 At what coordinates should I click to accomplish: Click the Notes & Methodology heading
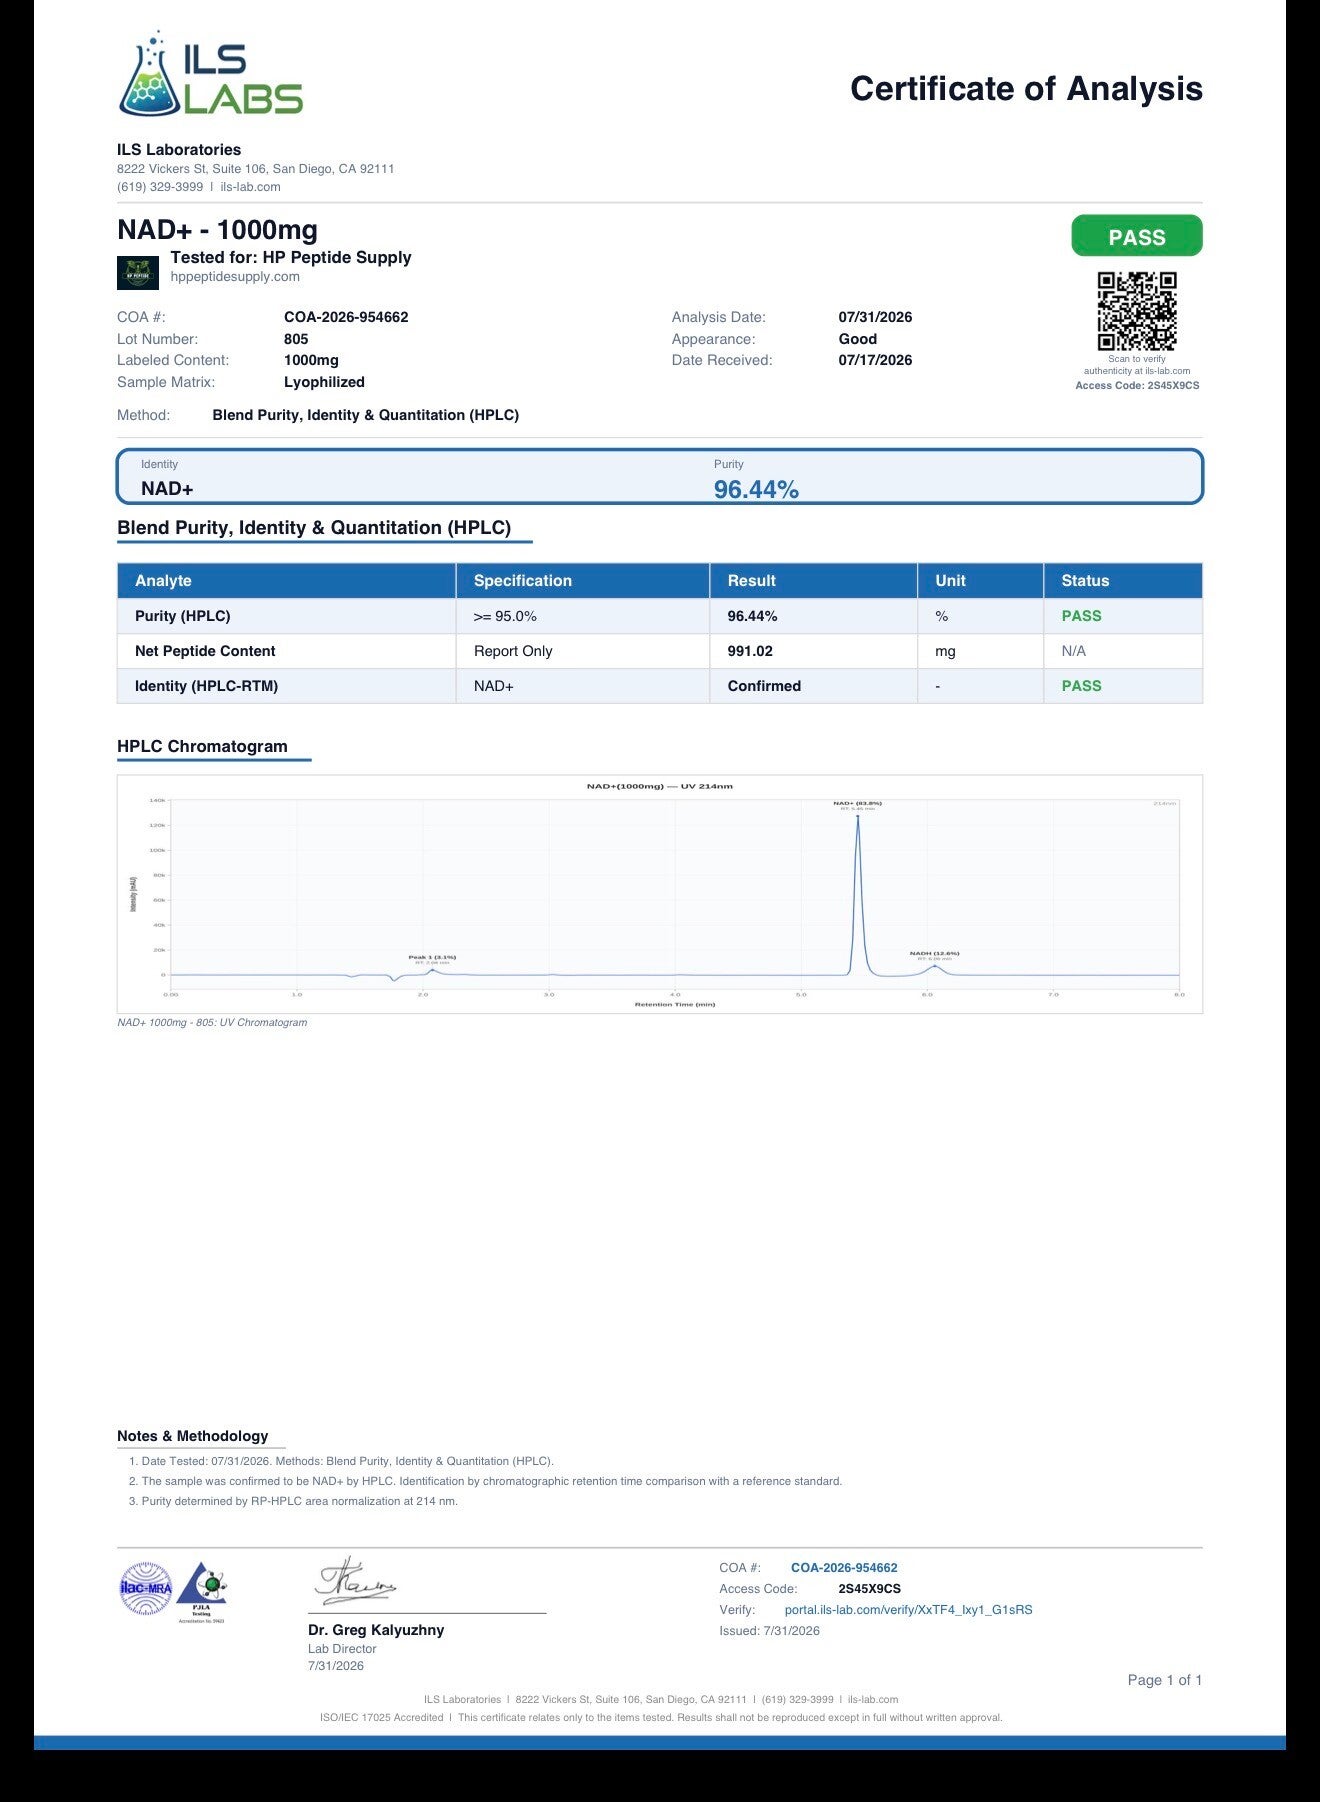(192, 1436)
